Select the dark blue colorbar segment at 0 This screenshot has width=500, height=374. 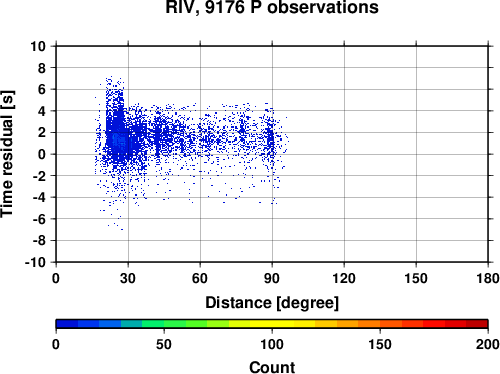click(67, 324)
